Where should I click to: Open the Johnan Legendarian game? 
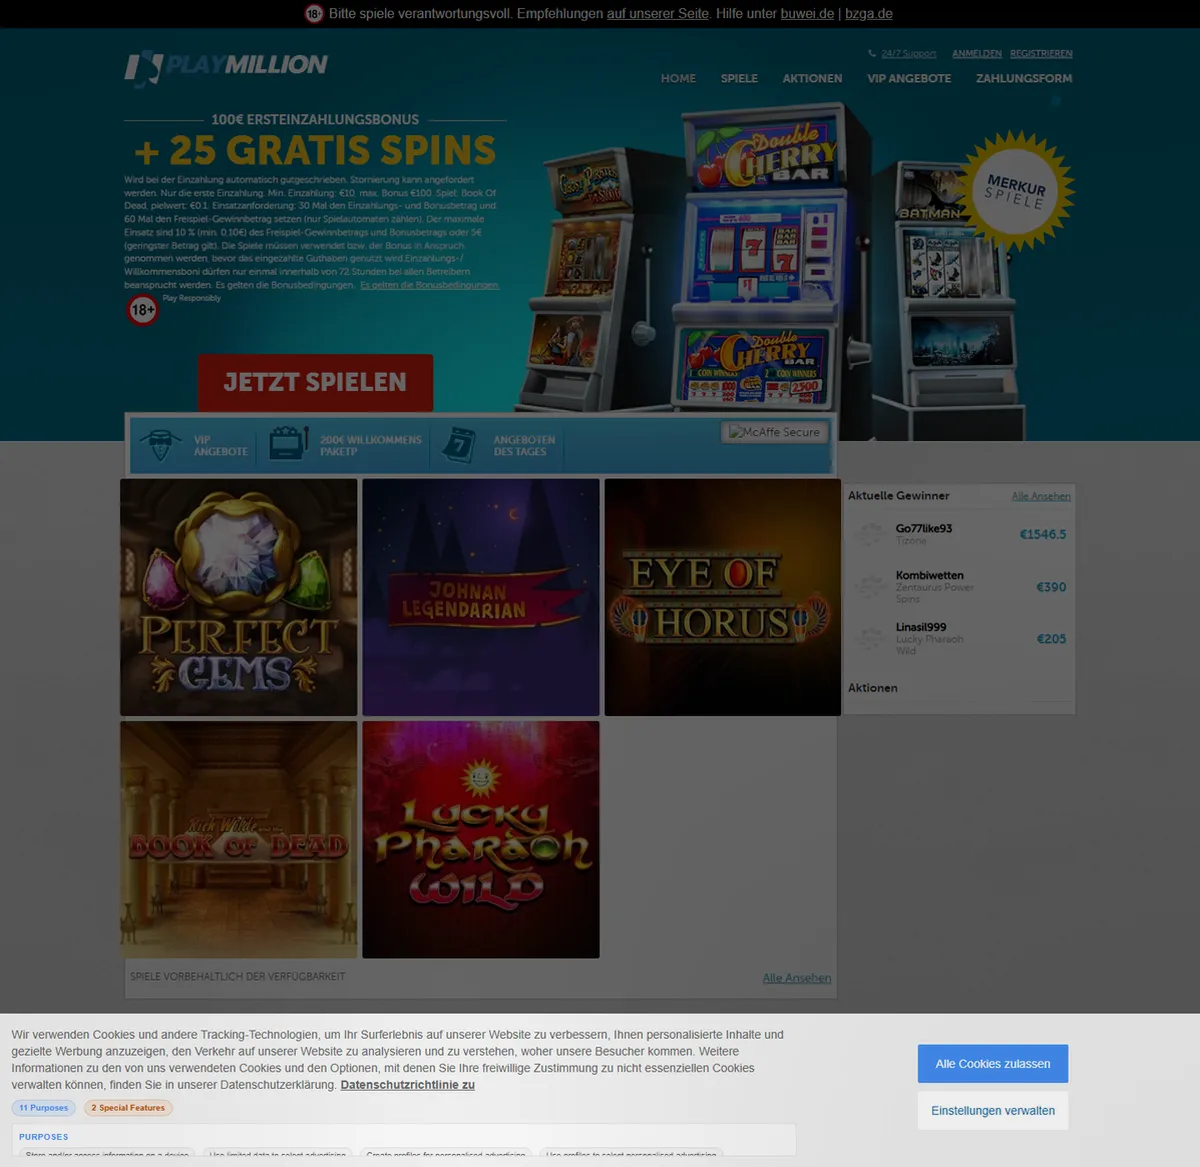click(x=481, y=597)
